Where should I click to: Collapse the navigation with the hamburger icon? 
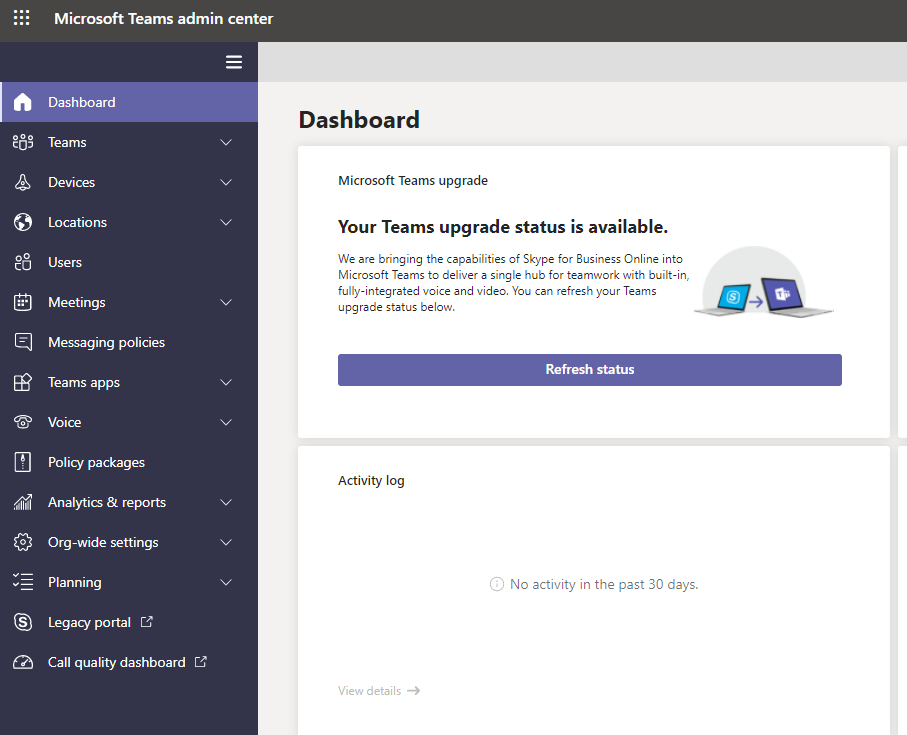(234, 62)
